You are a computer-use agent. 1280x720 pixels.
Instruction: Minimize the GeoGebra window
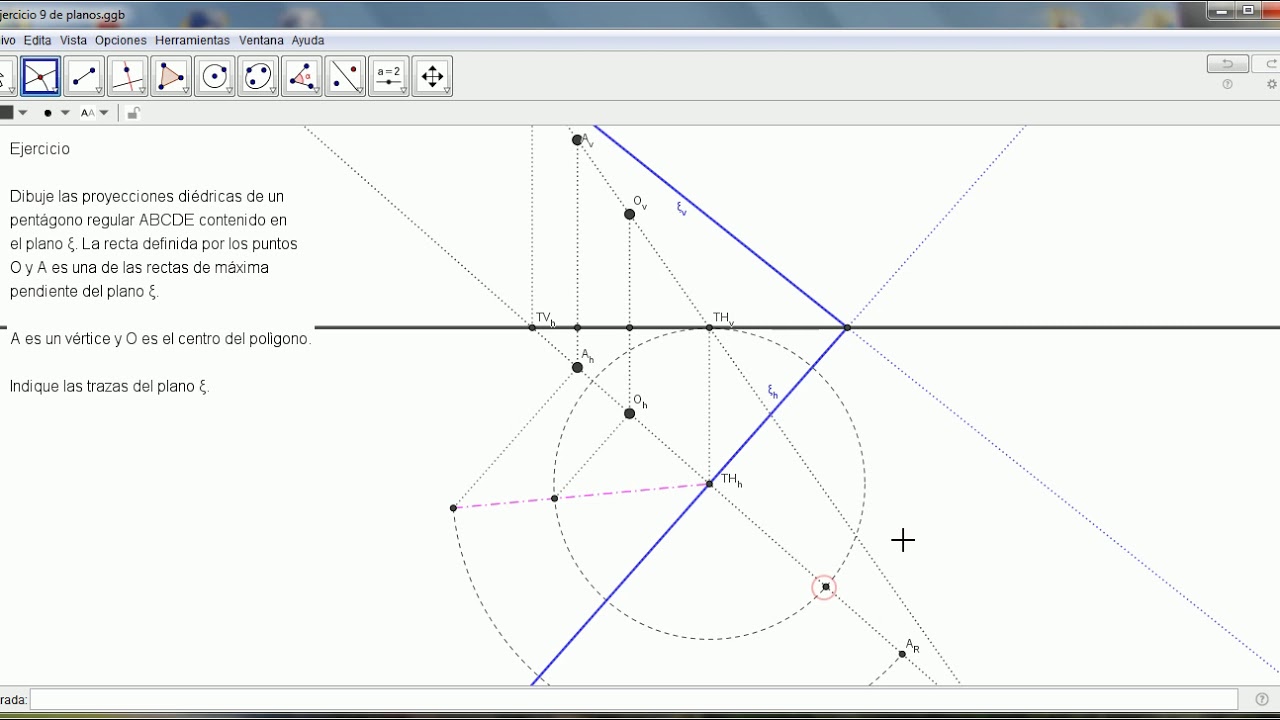click(x=1221, y=10)
